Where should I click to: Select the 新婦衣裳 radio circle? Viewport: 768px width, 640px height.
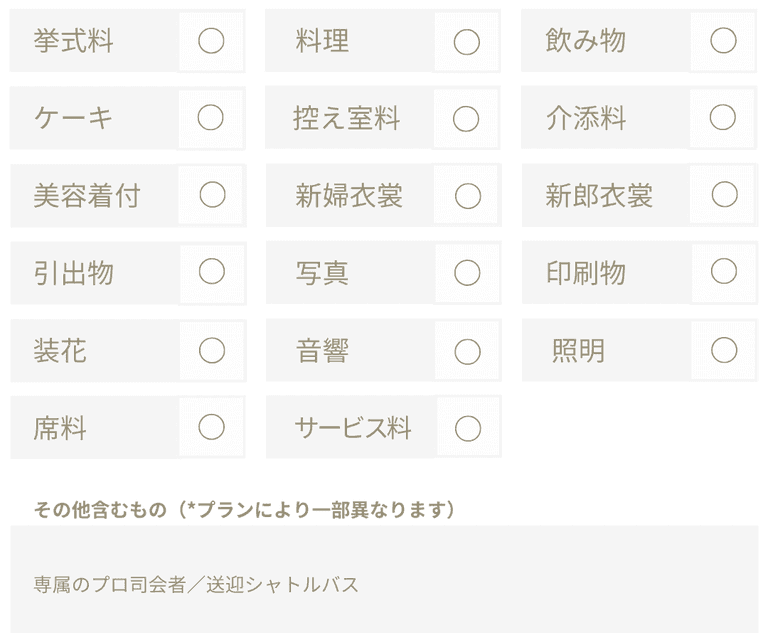click(x=468, y=196)
